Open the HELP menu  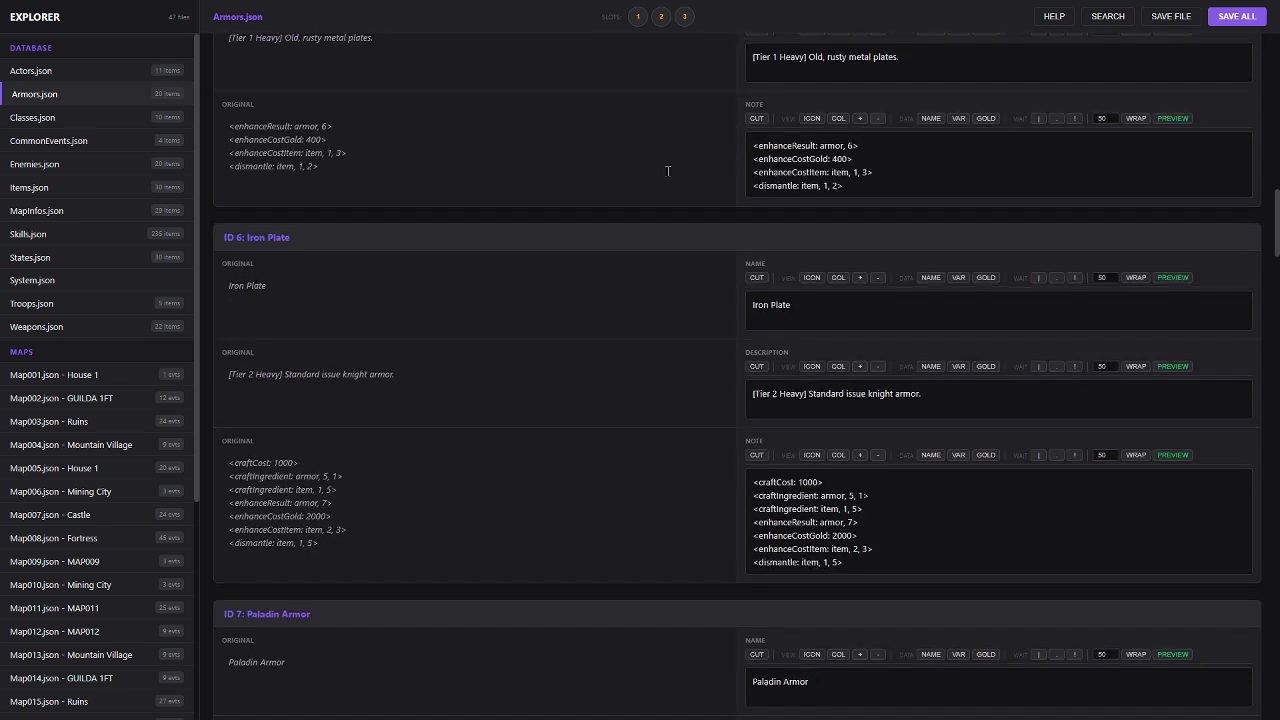pyautogui.click(x=1054, y=16)
